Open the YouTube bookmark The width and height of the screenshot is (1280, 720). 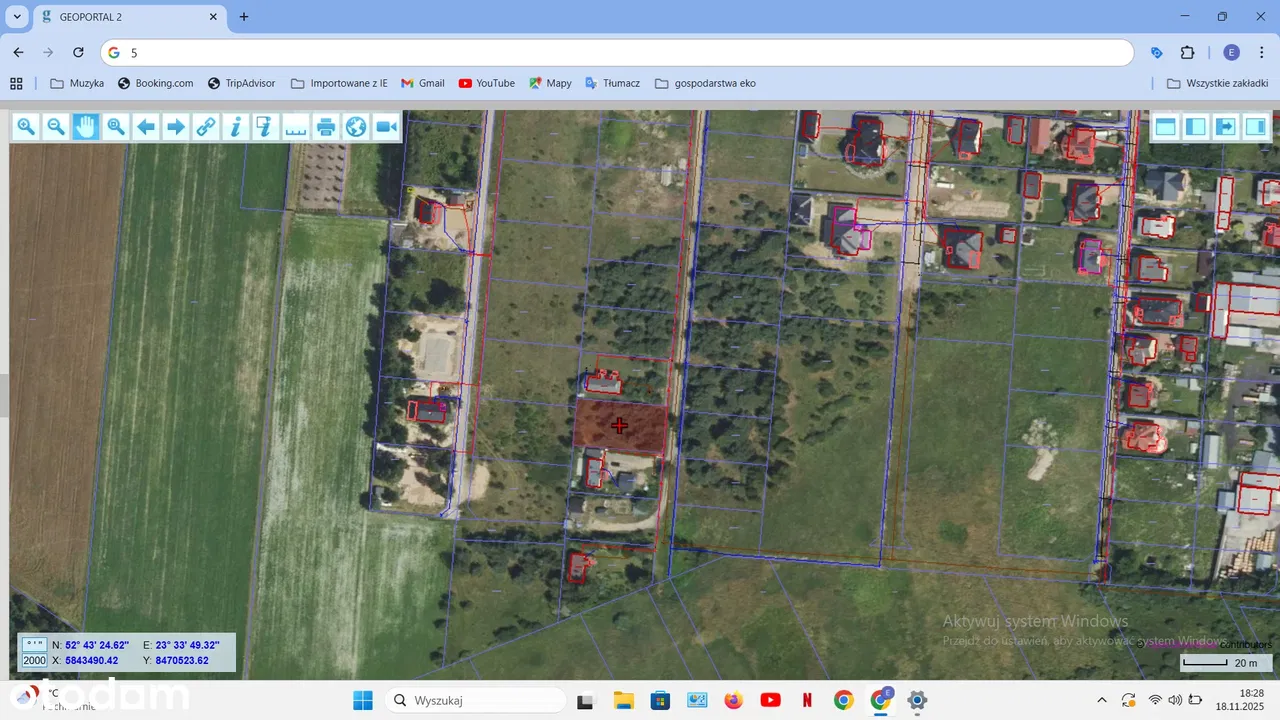(486, 83)
